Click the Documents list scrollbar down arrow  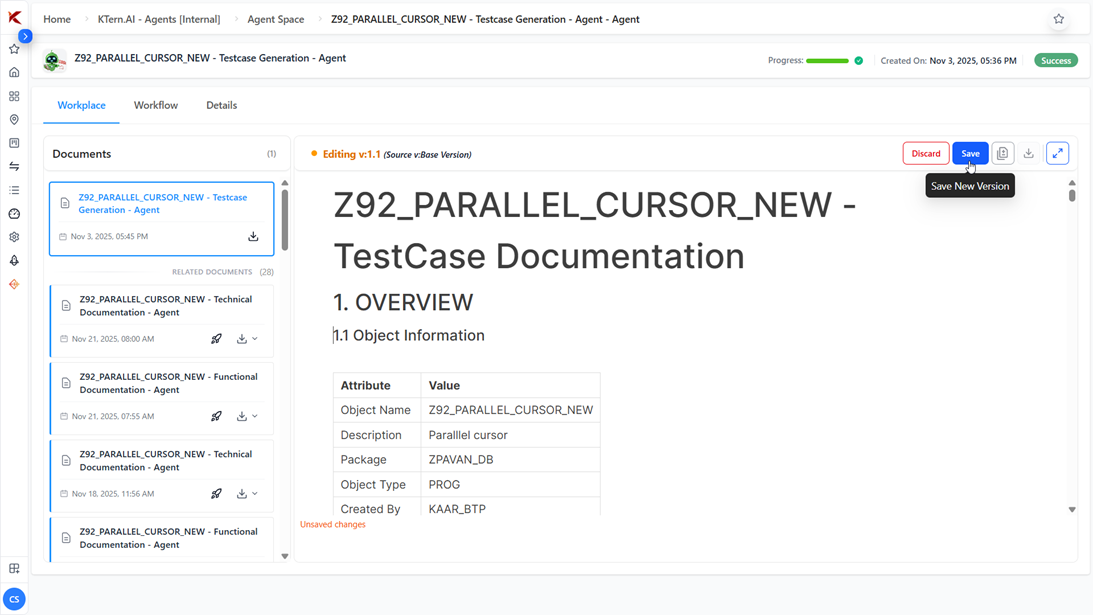285,556
